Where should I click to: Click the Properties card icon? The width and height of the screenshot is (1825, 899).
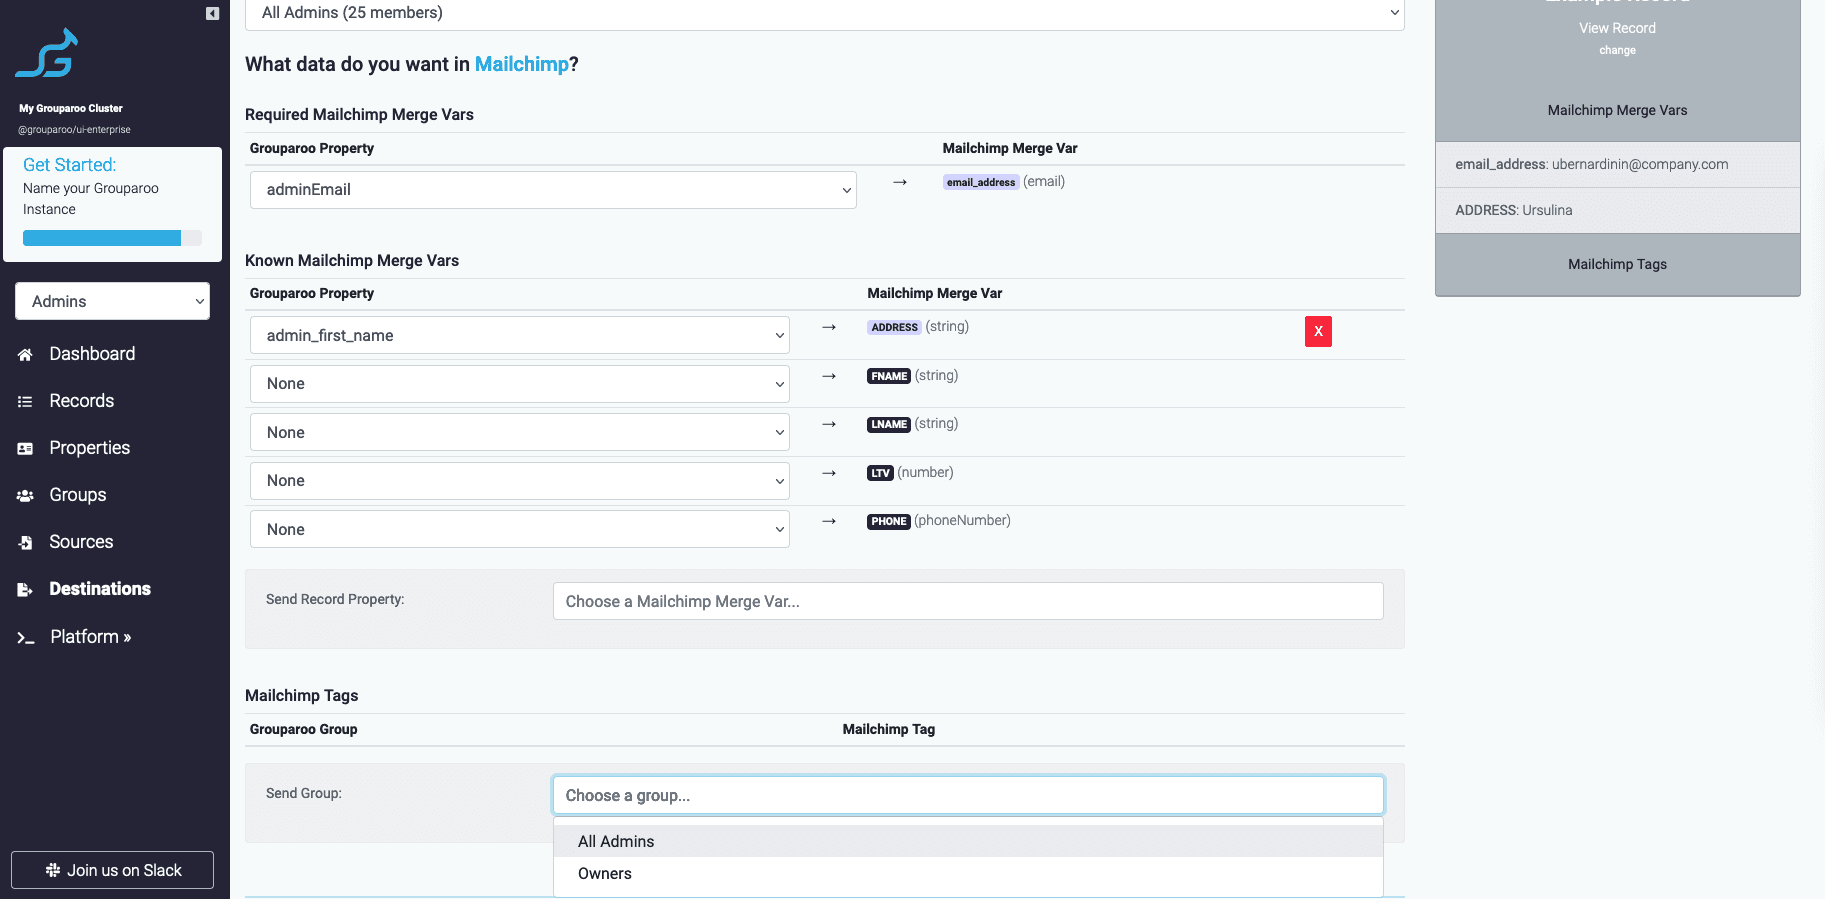click(x=26, y=448)
